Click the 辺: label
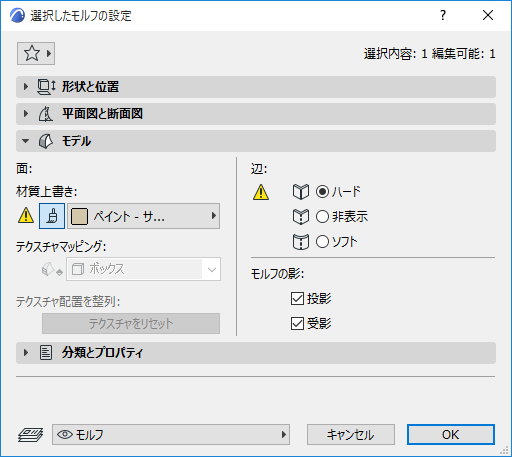The image size is (512, 457). pyautogui.click(x=259, y=169)
